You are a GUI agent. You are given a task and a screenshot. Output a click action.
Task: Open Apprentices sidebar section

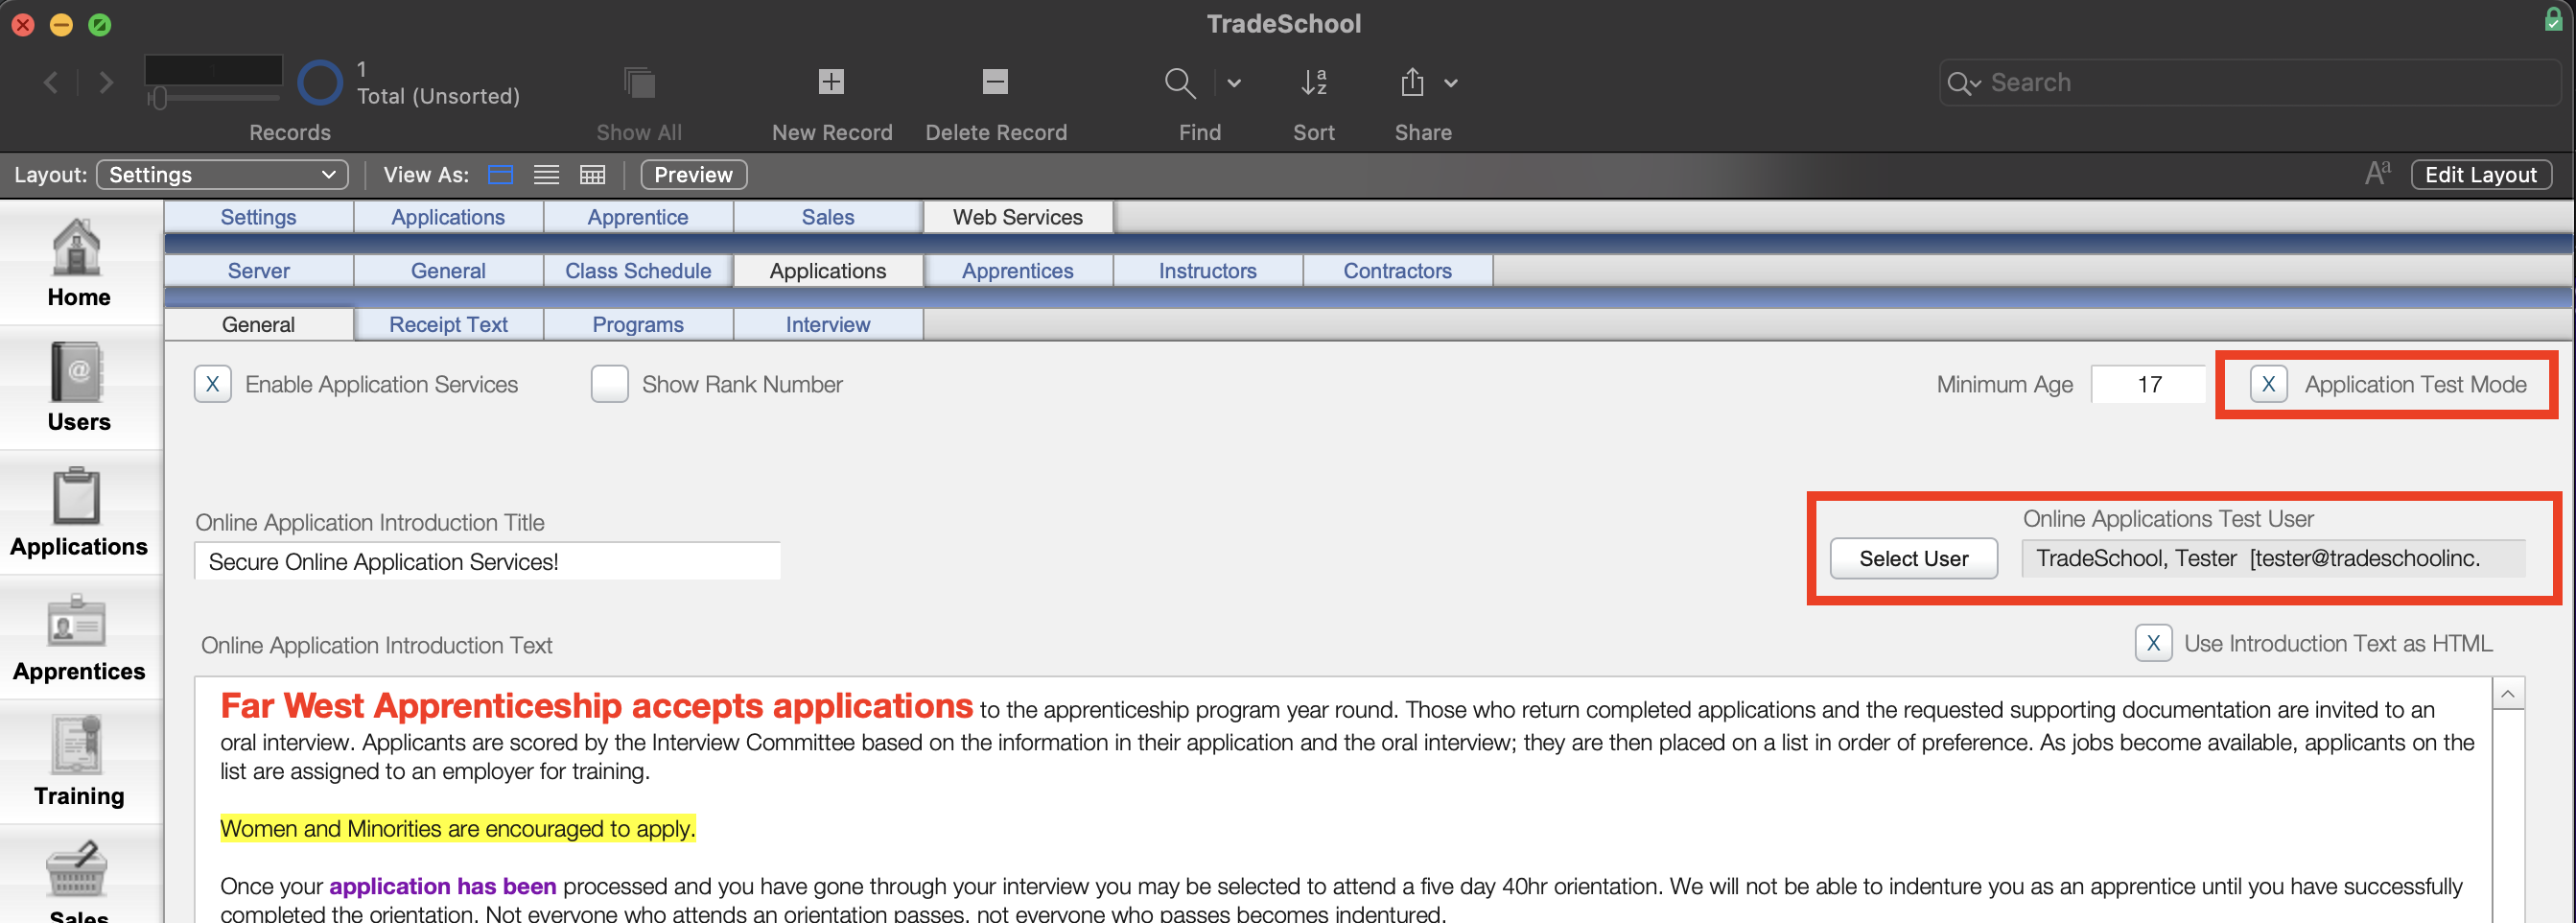pos(79,638)
